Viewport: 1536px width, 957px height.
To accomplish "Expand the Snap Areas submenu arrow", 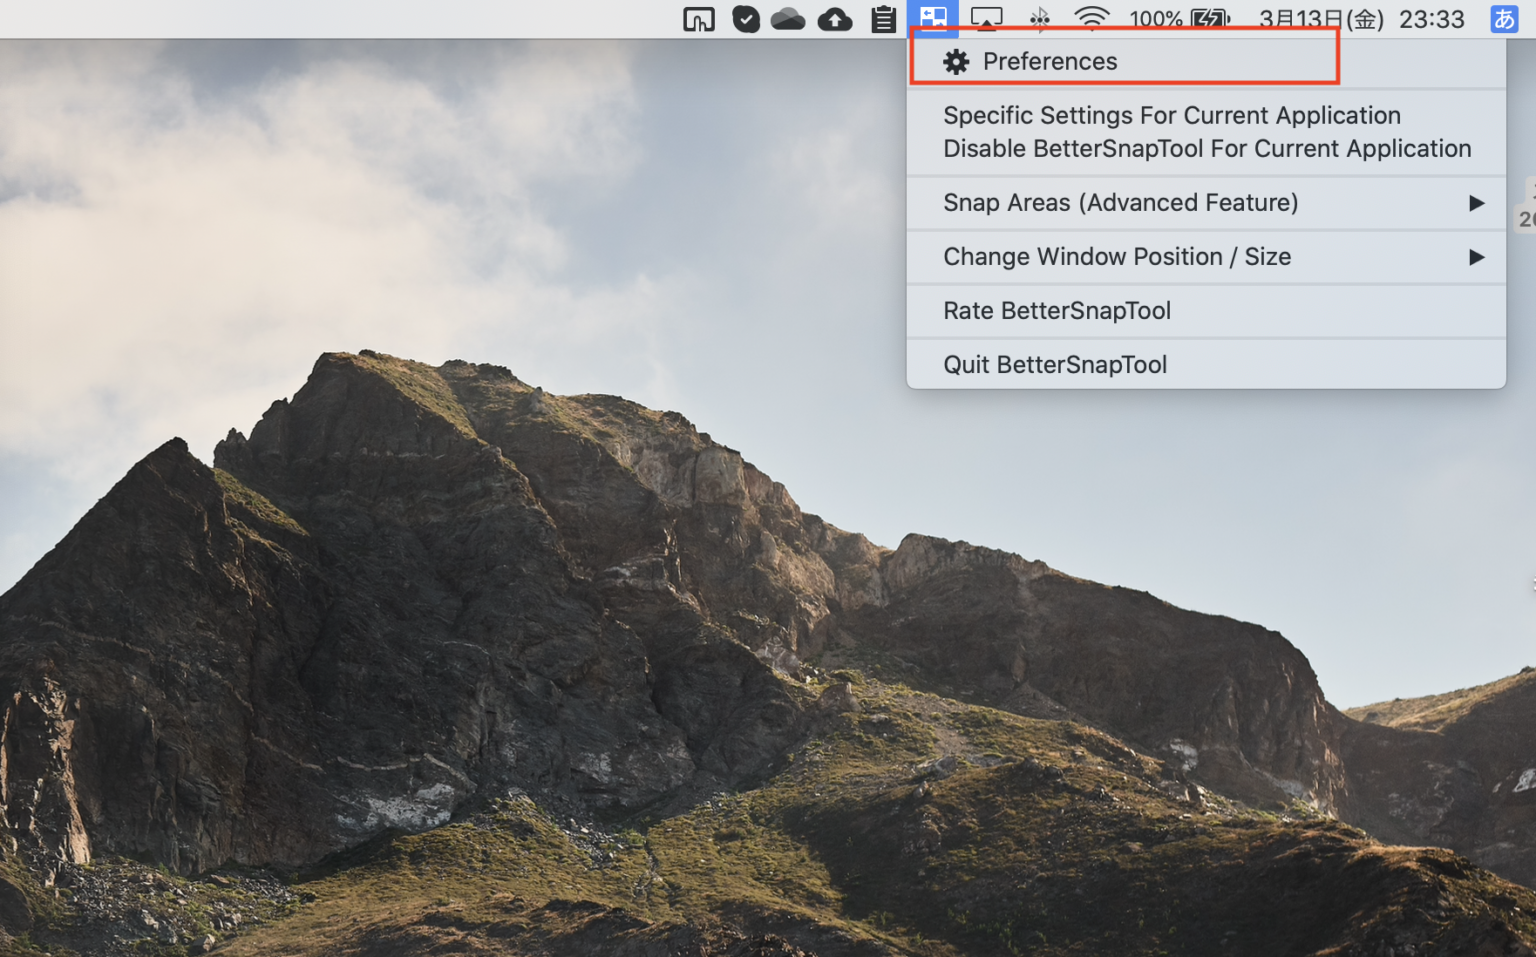I will tap(1476, 203).
